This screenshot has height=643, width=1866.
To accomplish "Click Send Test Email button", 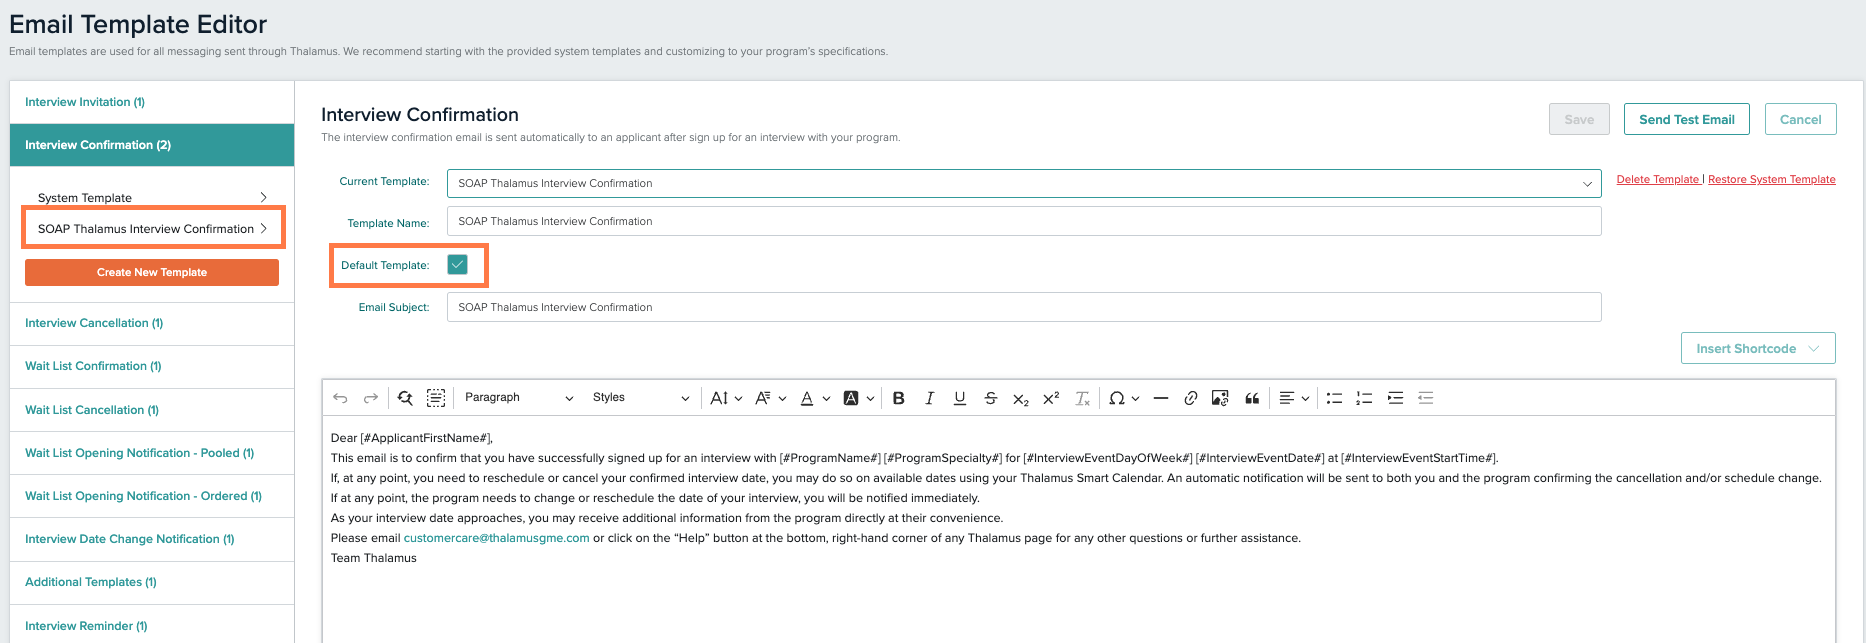I will (x=1687, y=119).
